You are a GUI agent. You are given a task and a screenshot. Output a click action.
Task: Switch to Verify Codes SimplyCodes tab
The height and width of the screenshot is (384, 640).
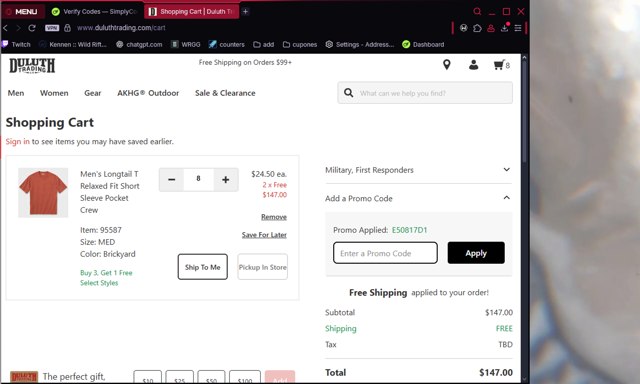95,11
